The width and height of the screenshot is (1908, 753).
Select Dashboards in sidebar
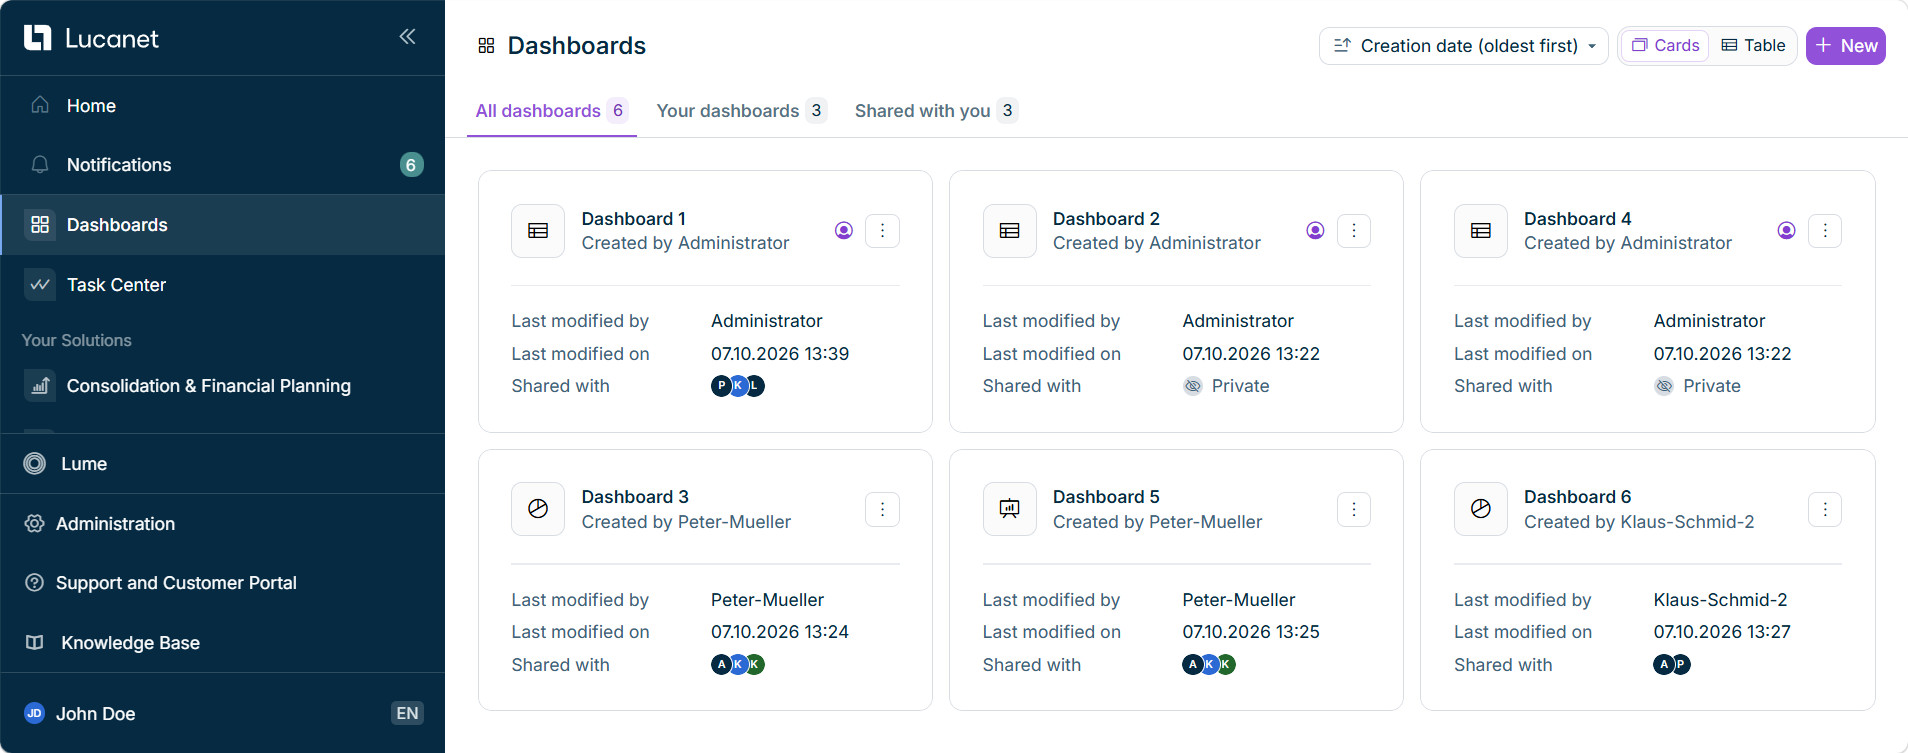click(x=222, y=225)
